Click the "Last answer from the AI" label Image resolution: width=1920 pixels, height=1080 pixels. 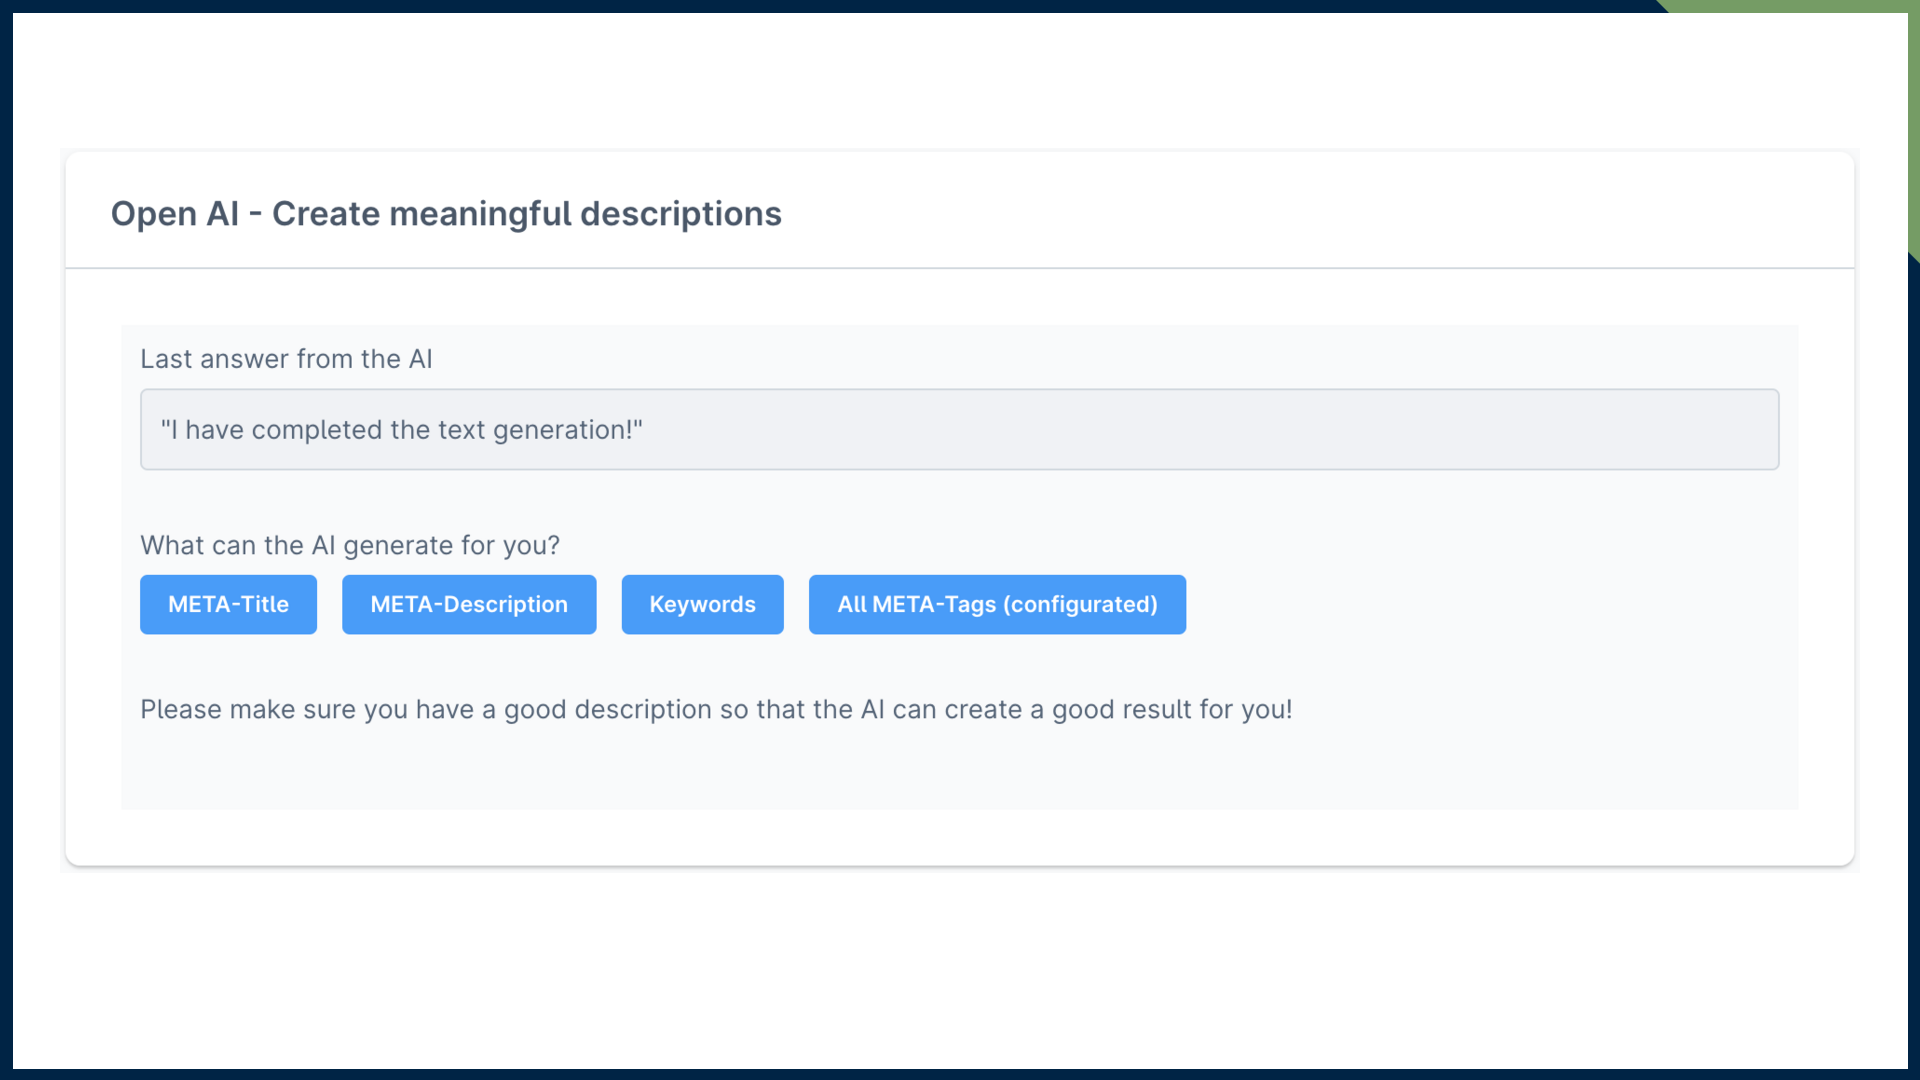coord(286,359)
